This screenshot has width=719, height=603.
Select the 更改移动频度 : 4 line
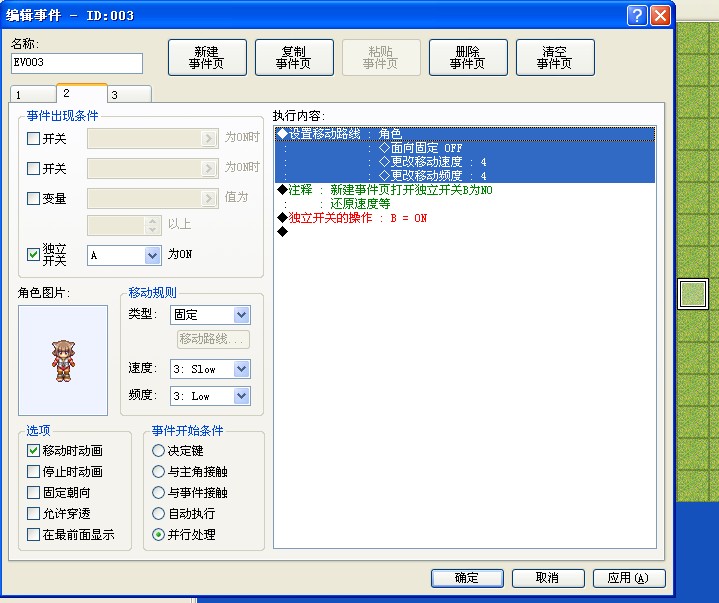click(x=465, y=176)
